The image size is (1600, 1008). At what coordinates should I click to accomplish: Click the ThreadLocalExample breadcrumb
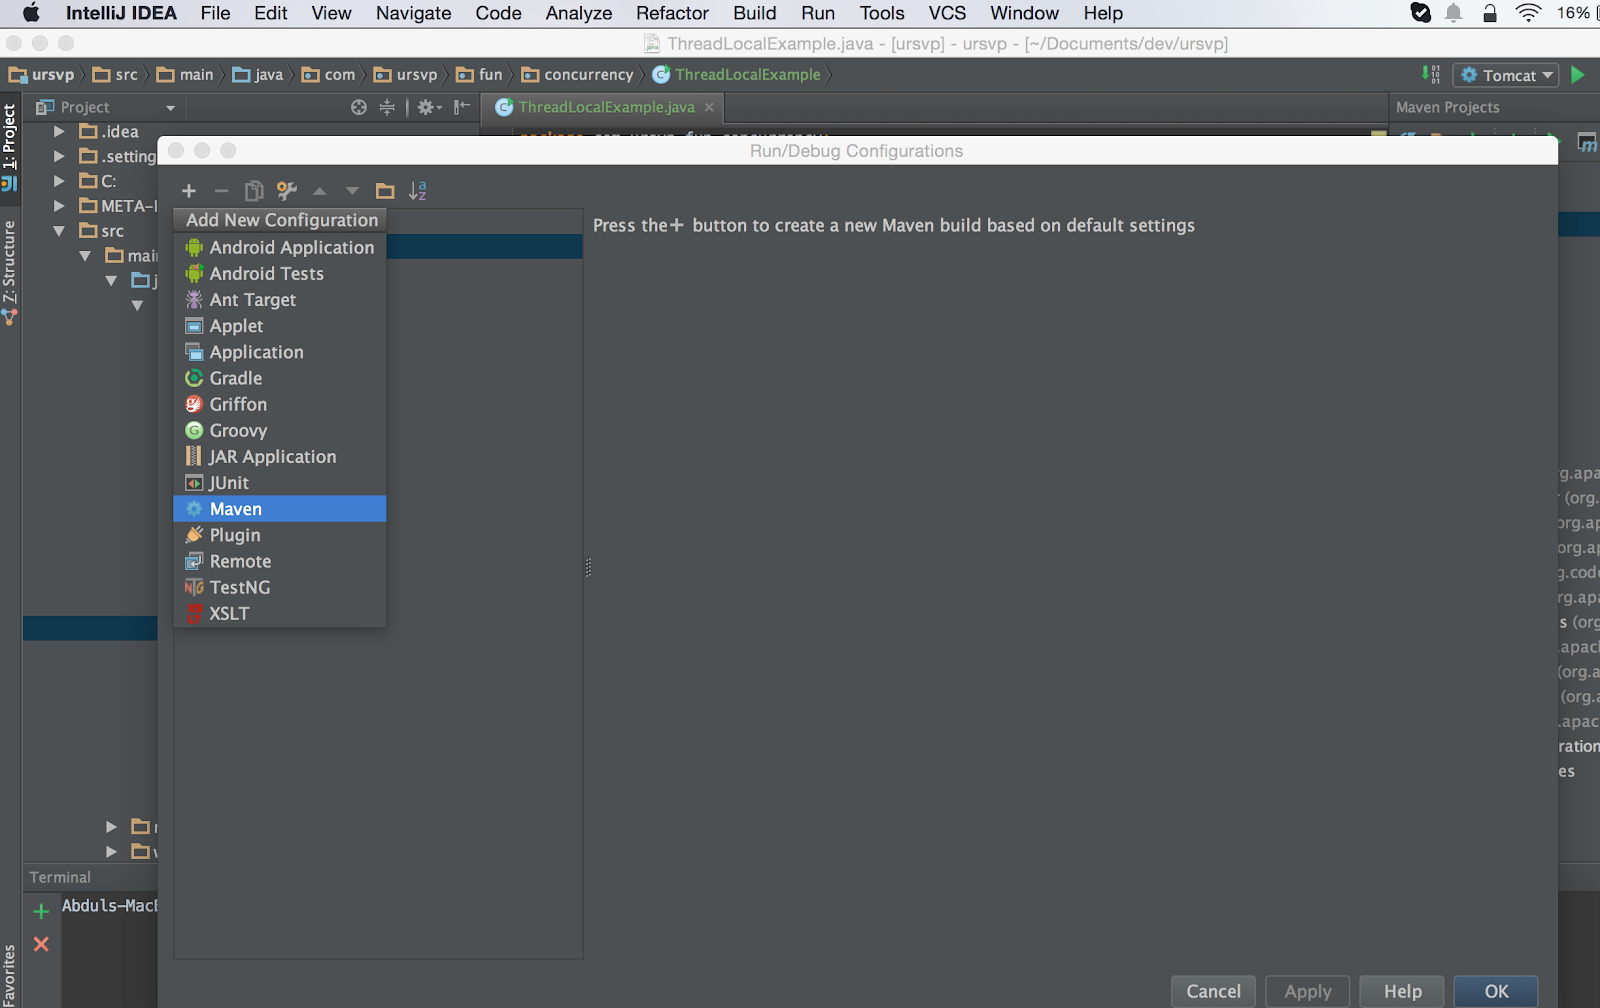point(737,75)
